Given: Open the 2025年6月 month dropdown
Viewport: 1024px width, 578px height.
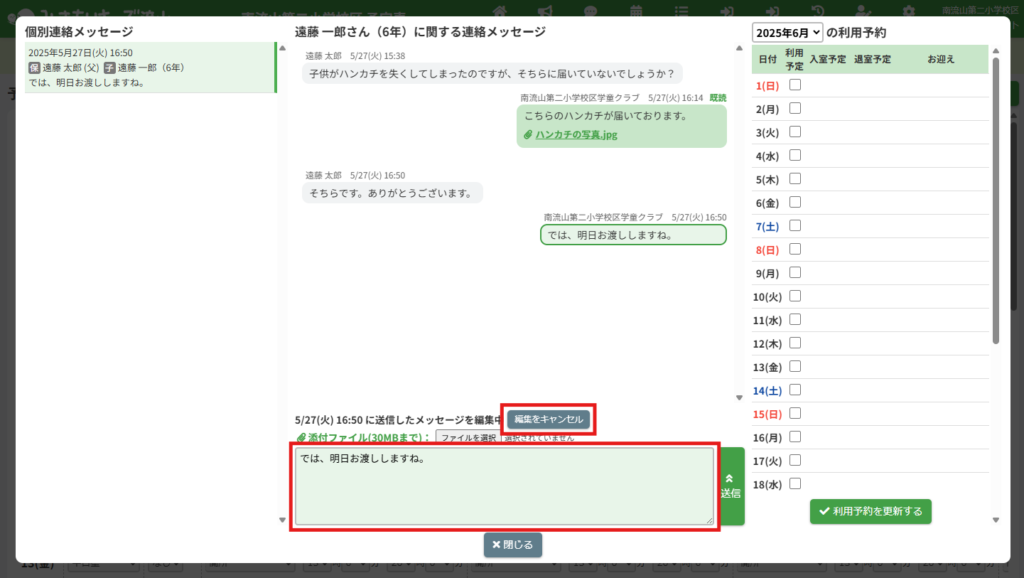Looking at the screenshot, I should [x=788, y=33].
